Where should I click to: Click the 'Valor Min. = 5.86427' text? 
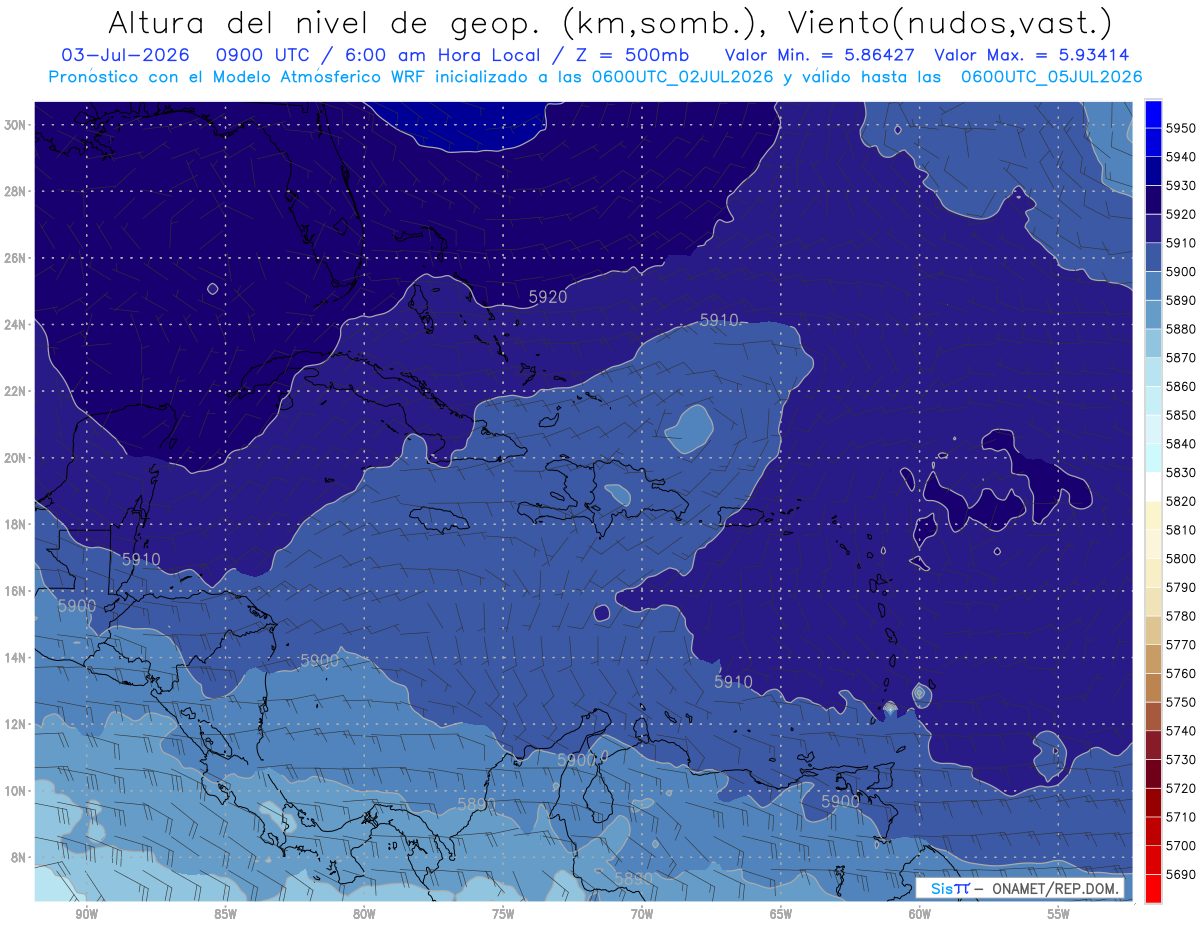[x=819, y=55]
